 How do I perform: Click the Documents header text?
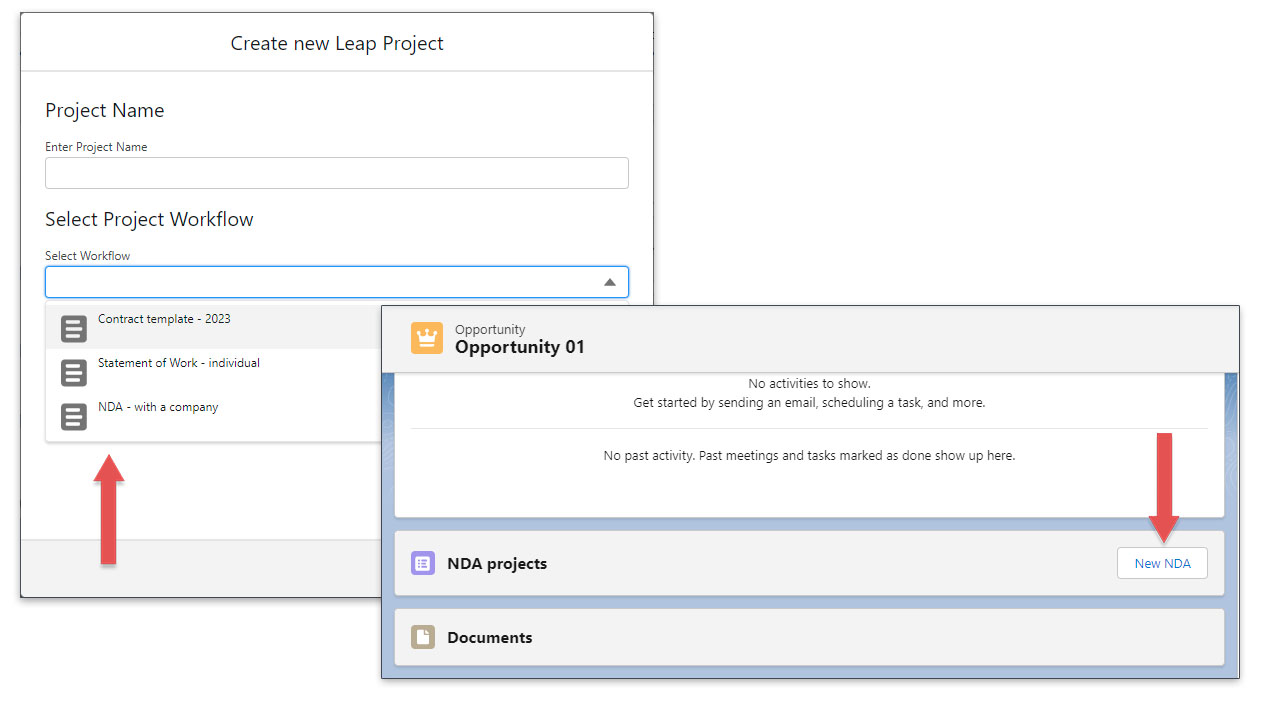tap(490, 637)
